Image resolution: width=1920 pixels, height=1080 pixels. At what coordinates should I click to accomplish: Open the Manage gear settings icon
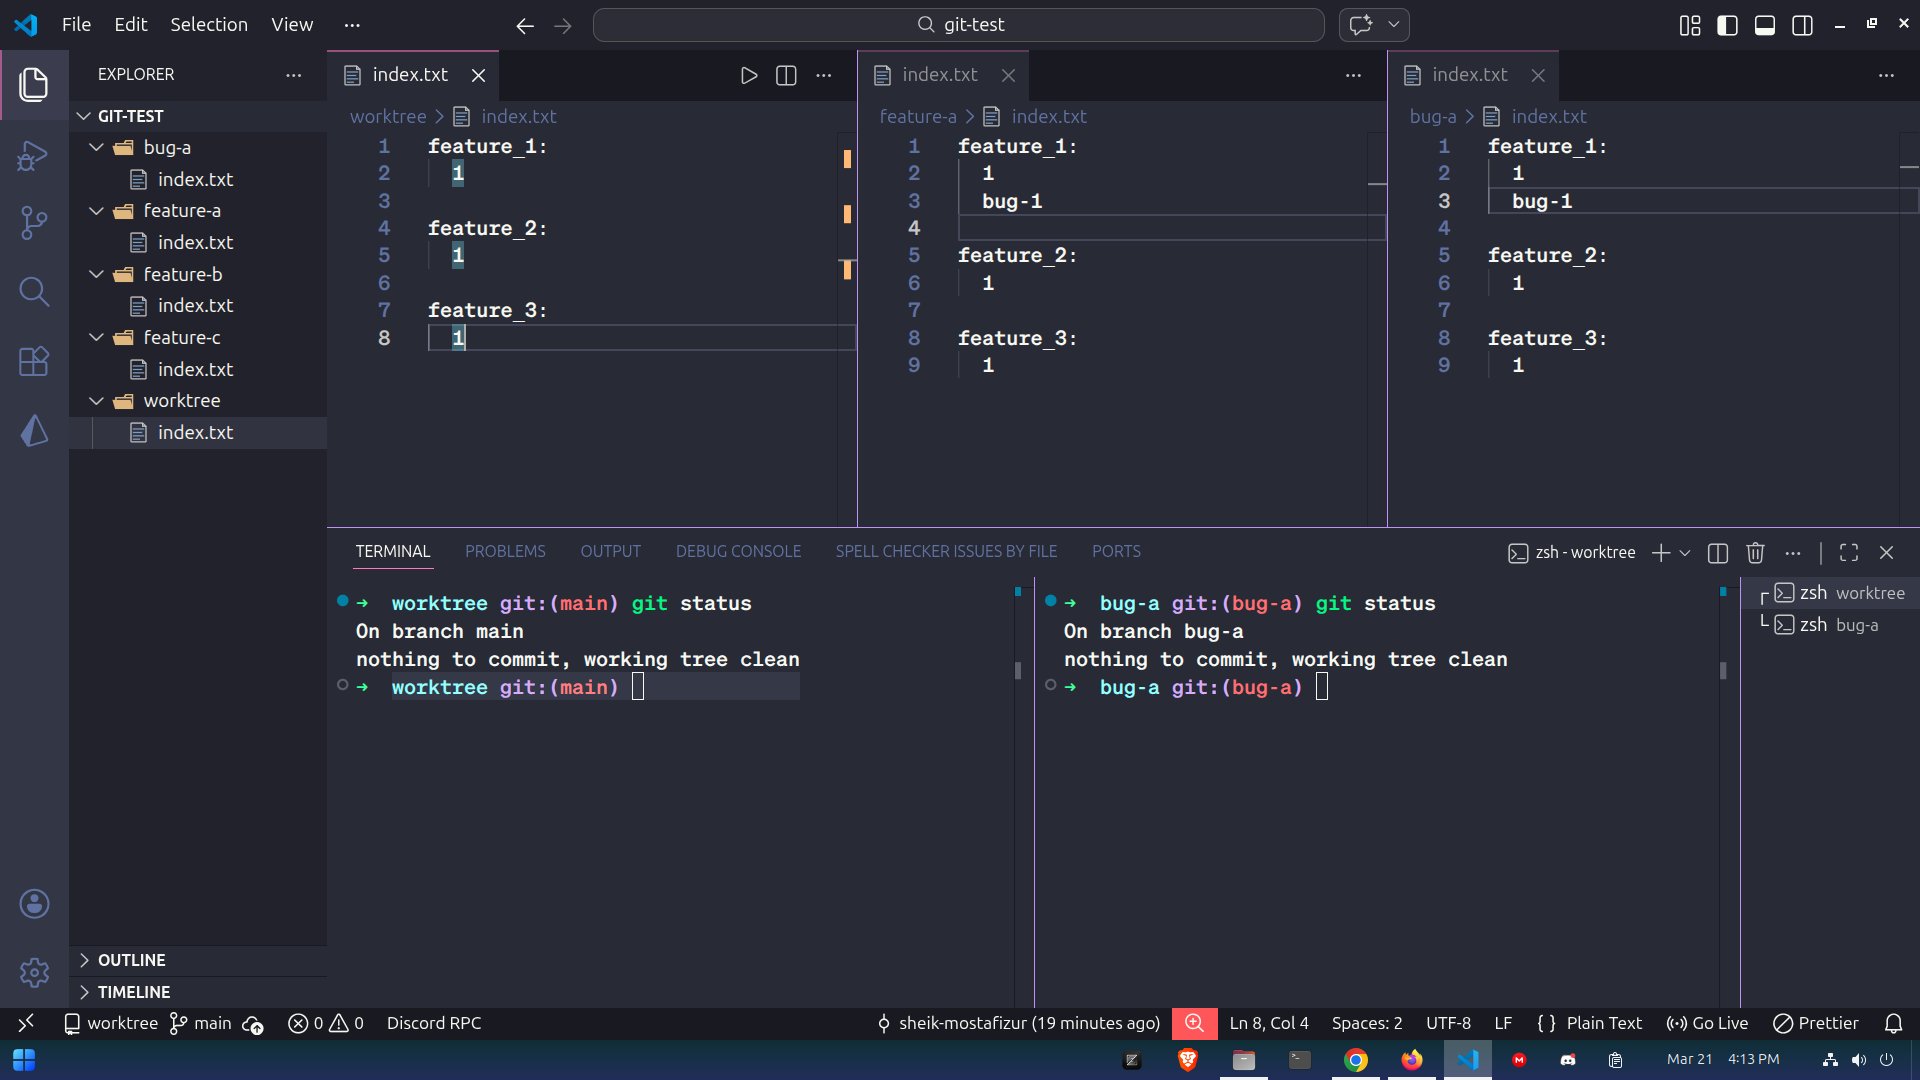(x=34, y=972)
